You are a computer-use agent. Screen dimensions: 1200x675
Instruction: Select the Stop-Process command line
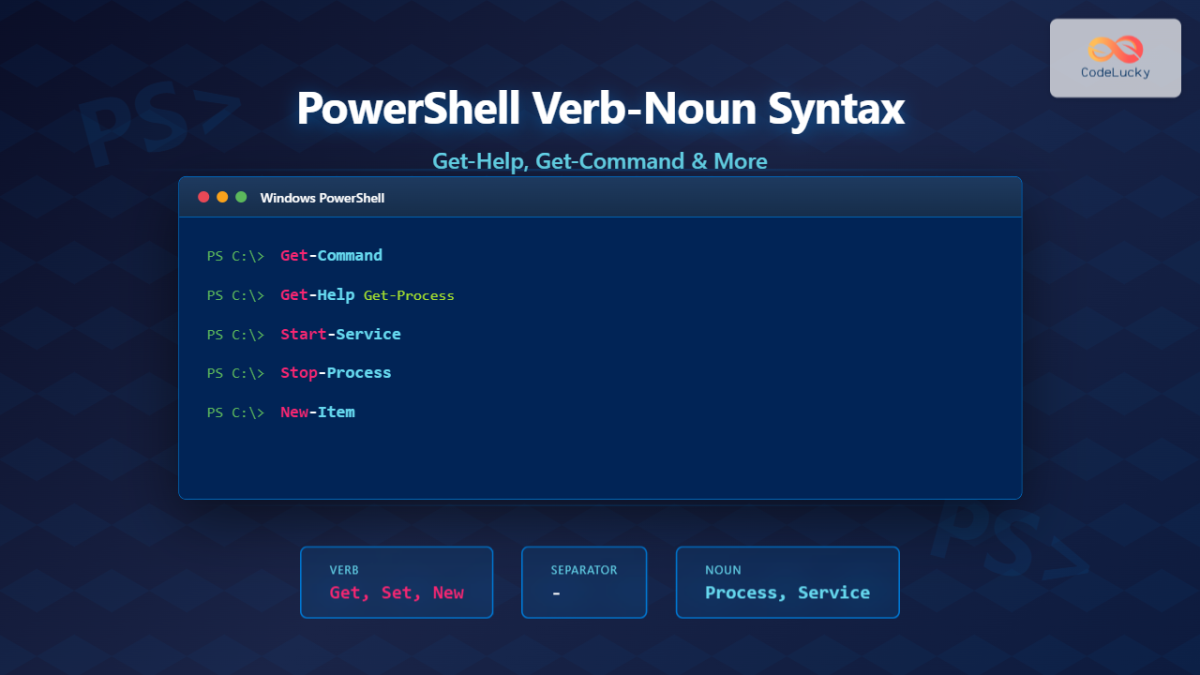[335, 372]
